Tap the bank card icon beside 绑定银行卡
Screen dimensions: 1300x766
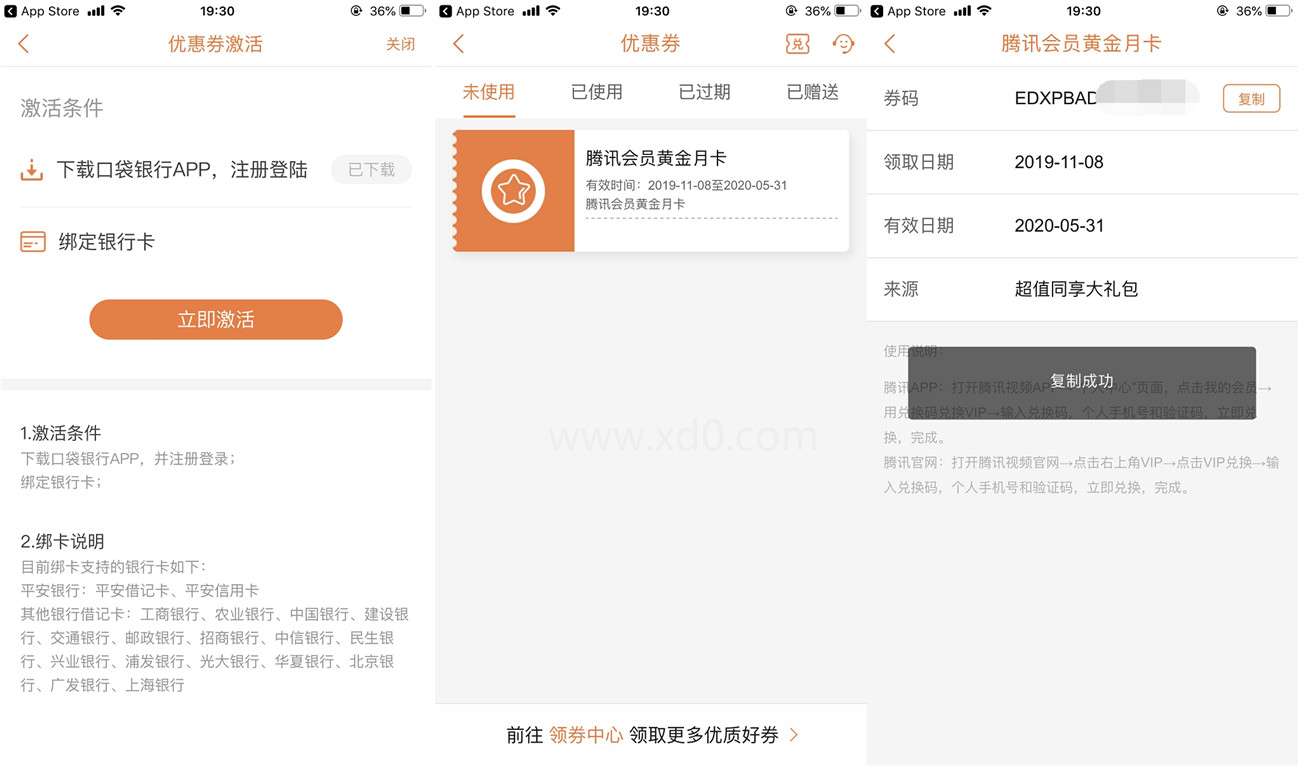pyautogui.click(x=33, y=242)
